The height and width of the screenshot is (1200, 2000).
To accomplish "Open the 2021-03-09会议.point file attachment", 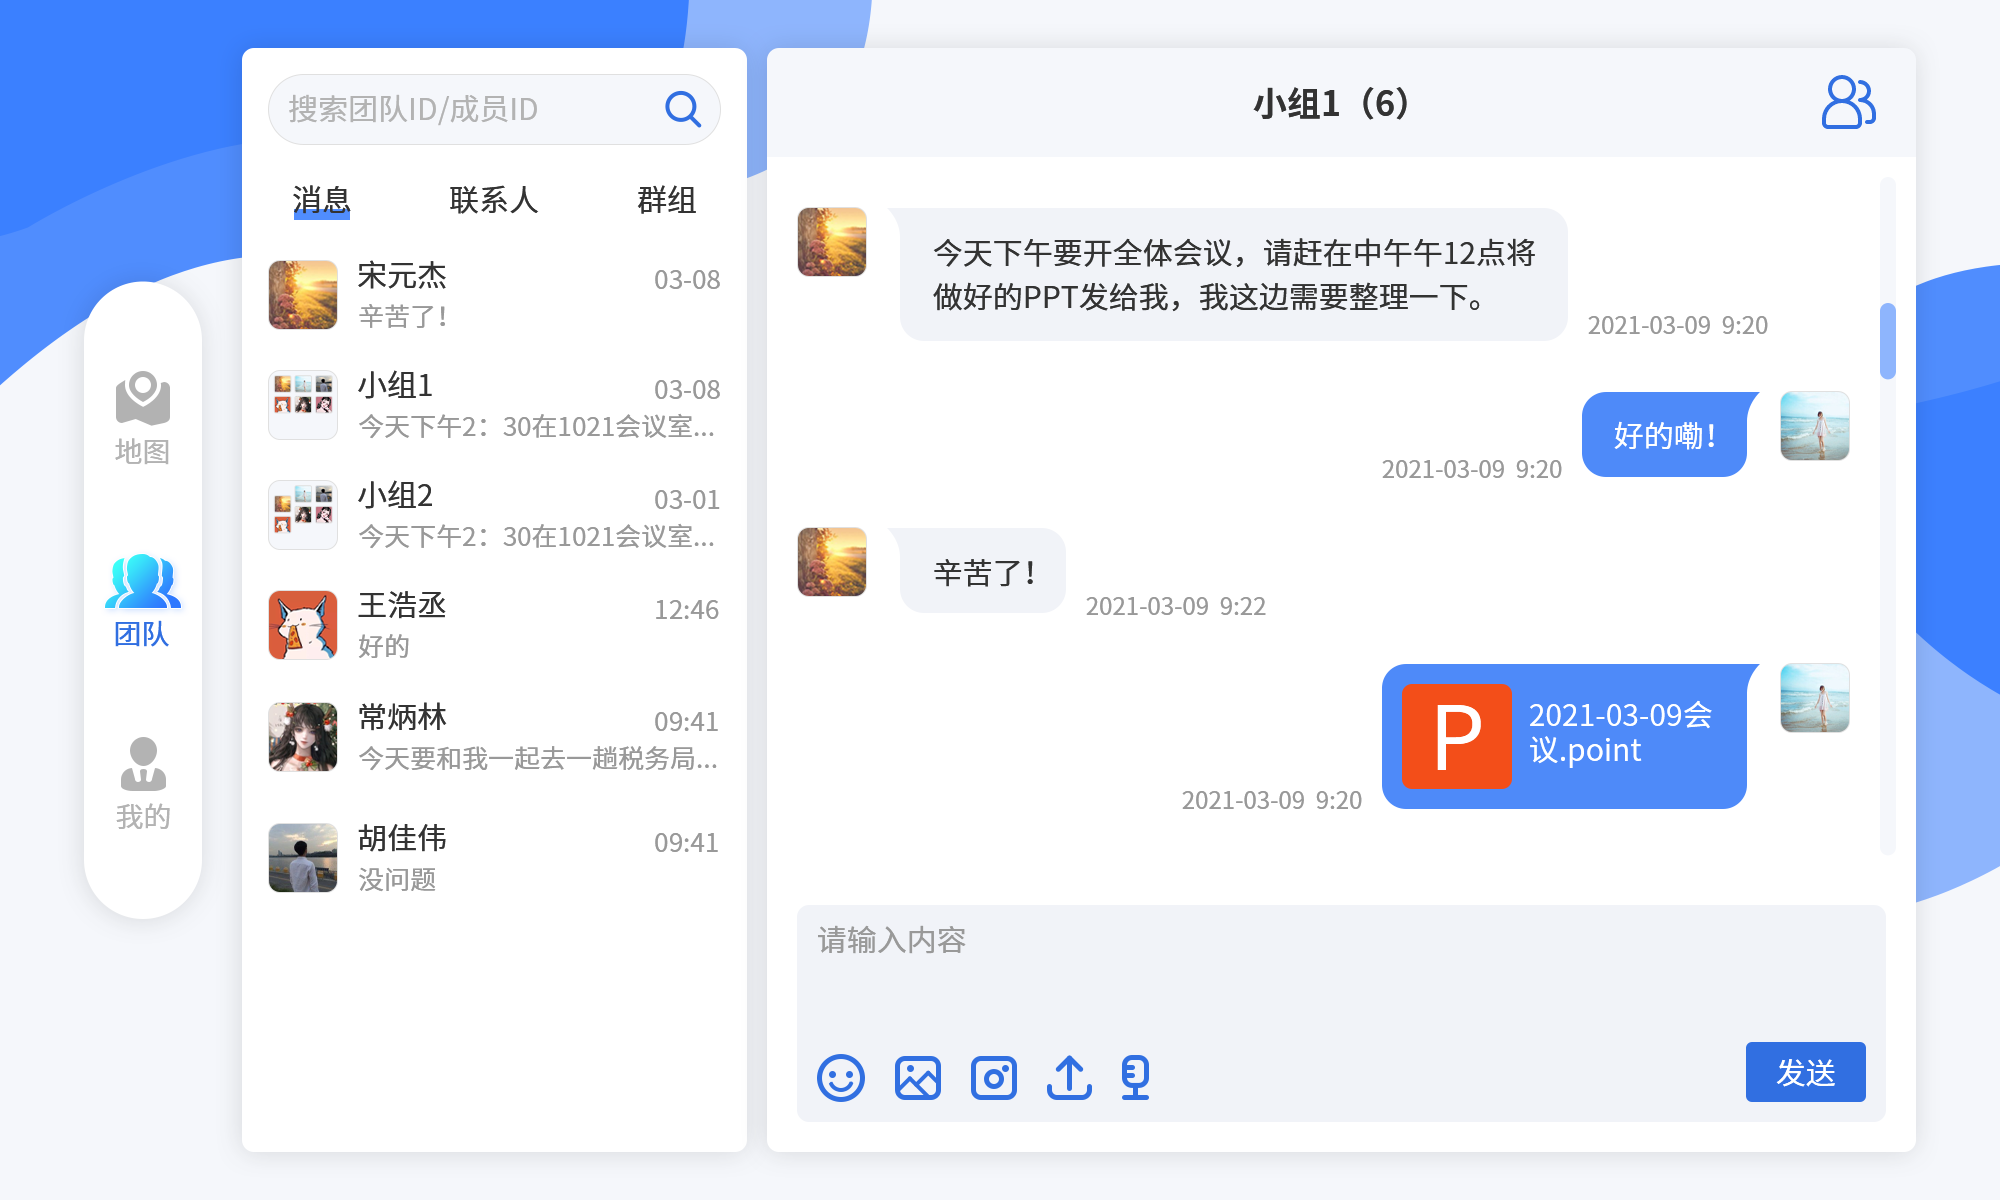I will (1564, 736).
